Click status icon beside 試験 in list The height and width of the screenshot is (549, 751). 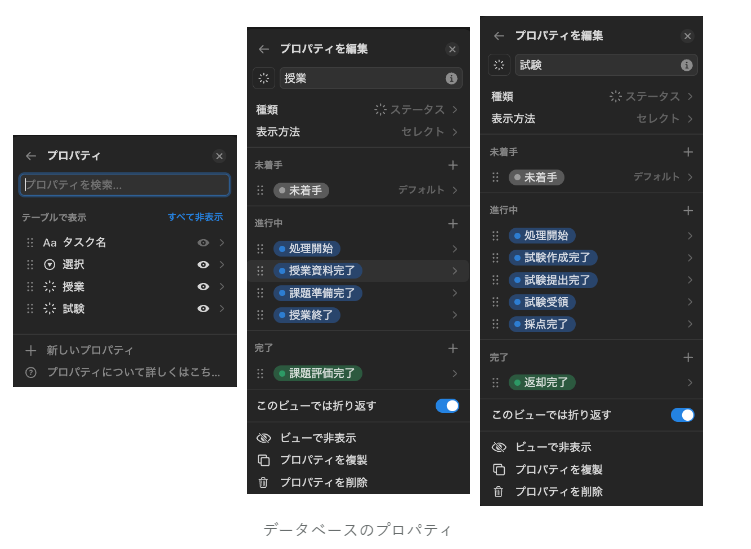coord(49,309)
